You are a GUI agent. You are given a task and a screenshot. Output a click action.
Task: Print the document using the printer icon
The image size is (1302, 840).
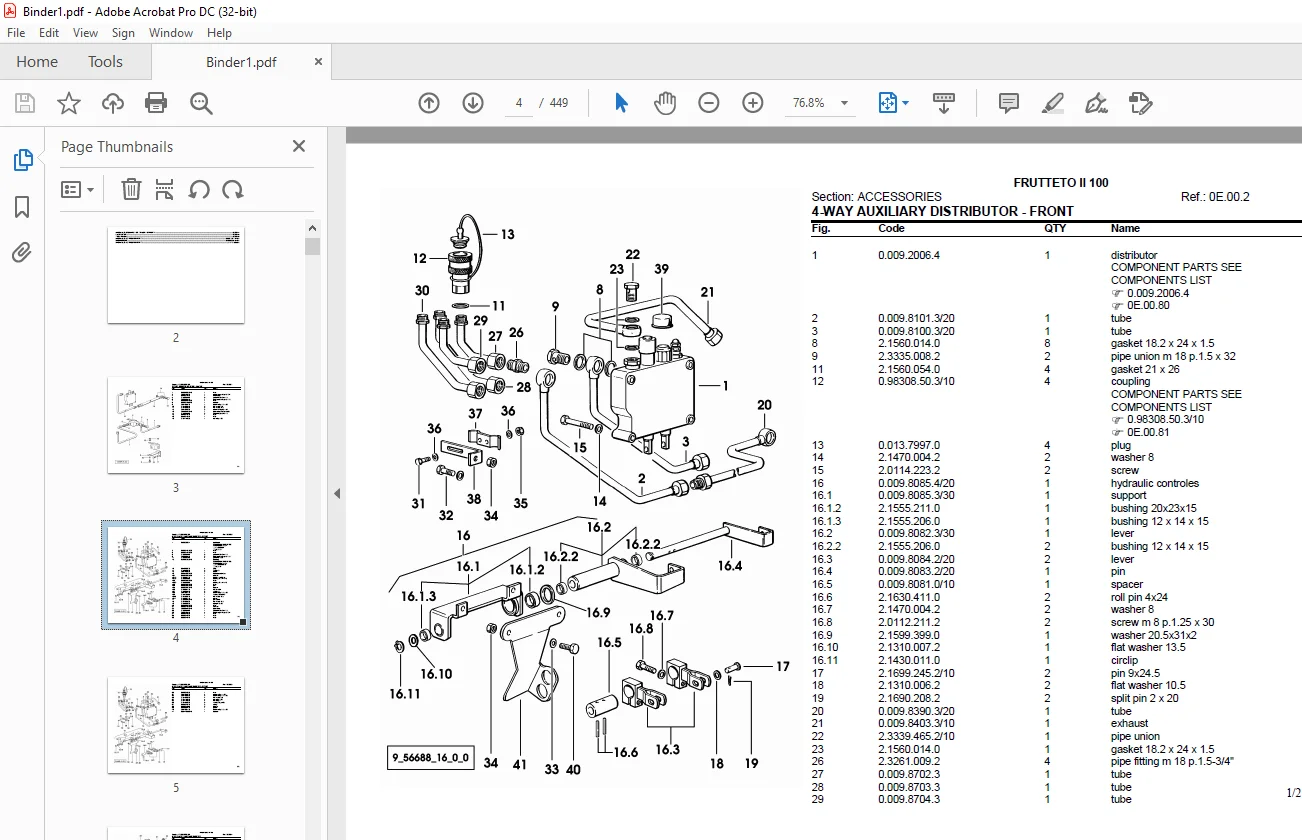(156, 103)
